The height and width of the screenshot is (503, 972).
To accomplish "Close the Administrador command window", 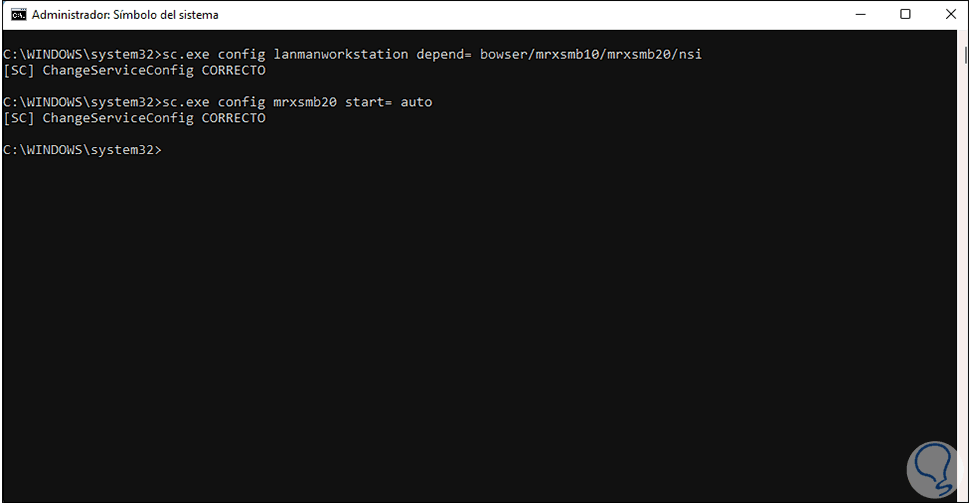I will point(949,15).
